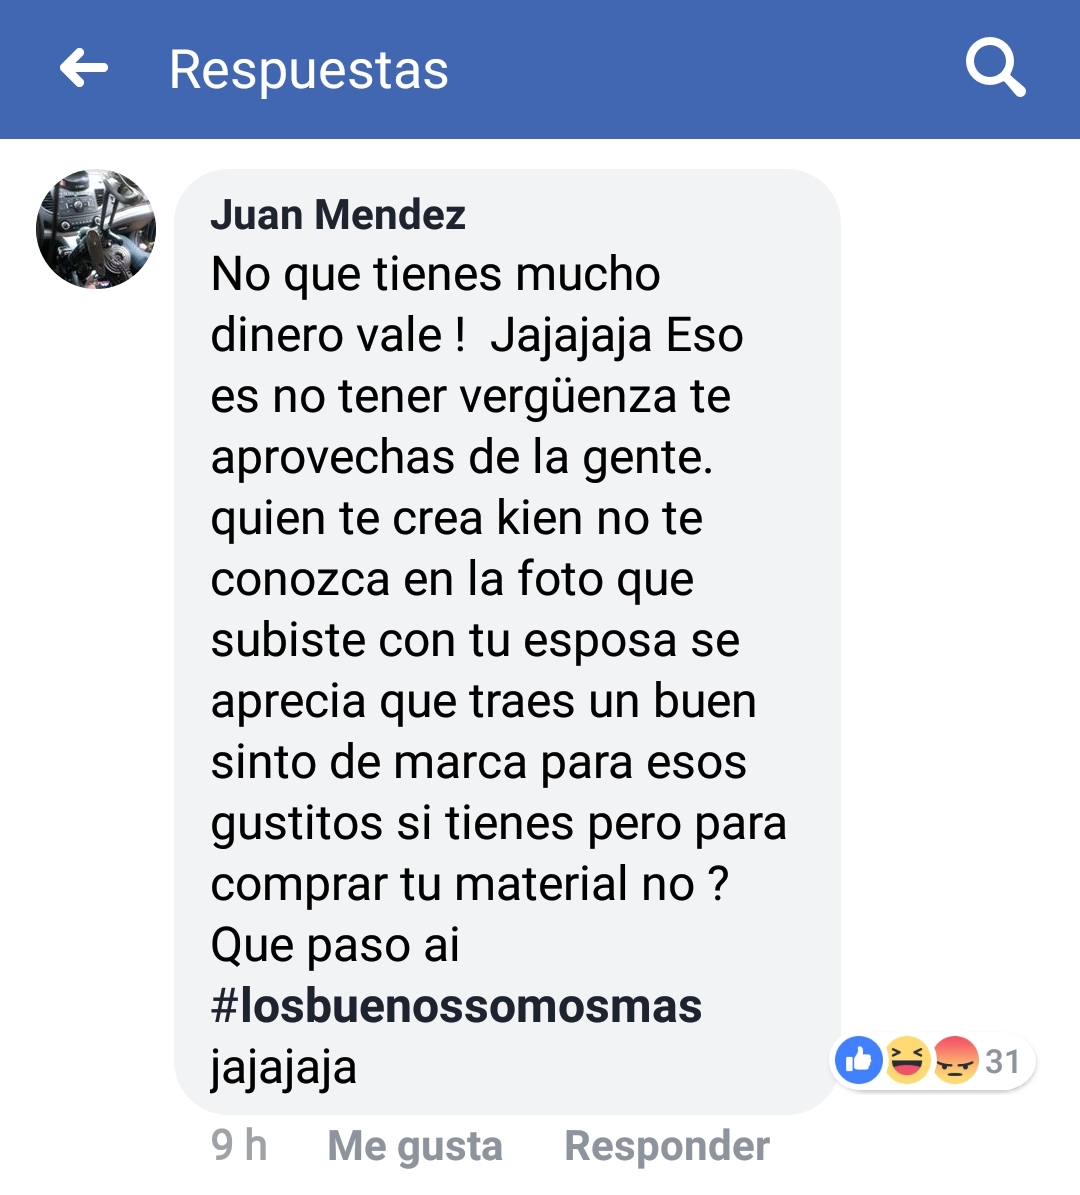Click the 'aprovechas de la gente.' line
1080x1195 pixels.
(462, 458)
